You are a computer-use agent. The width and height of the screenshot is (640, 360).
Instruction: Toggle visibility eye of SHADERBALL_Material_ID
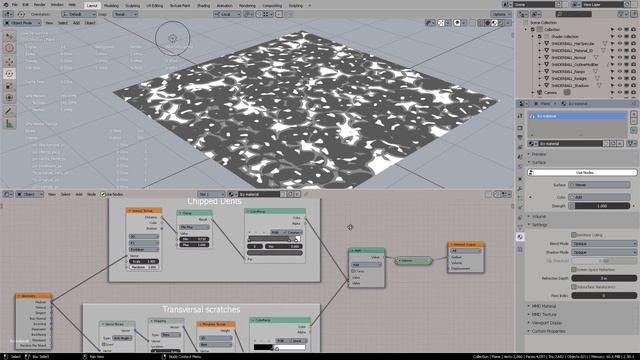[620, 50]
